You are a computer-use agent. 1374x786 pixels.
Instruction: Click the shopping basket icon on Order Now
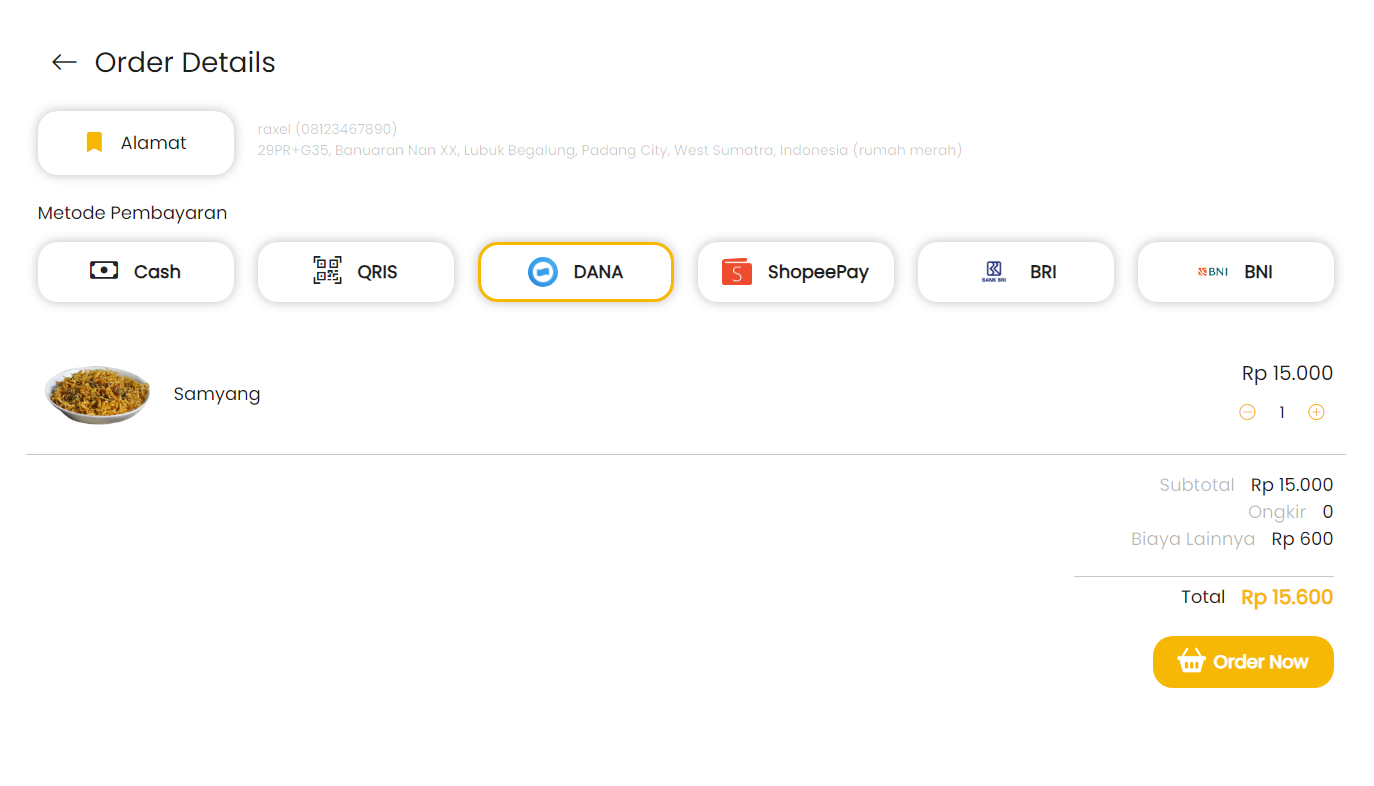pyautogui.click(x=1191, y=661)
